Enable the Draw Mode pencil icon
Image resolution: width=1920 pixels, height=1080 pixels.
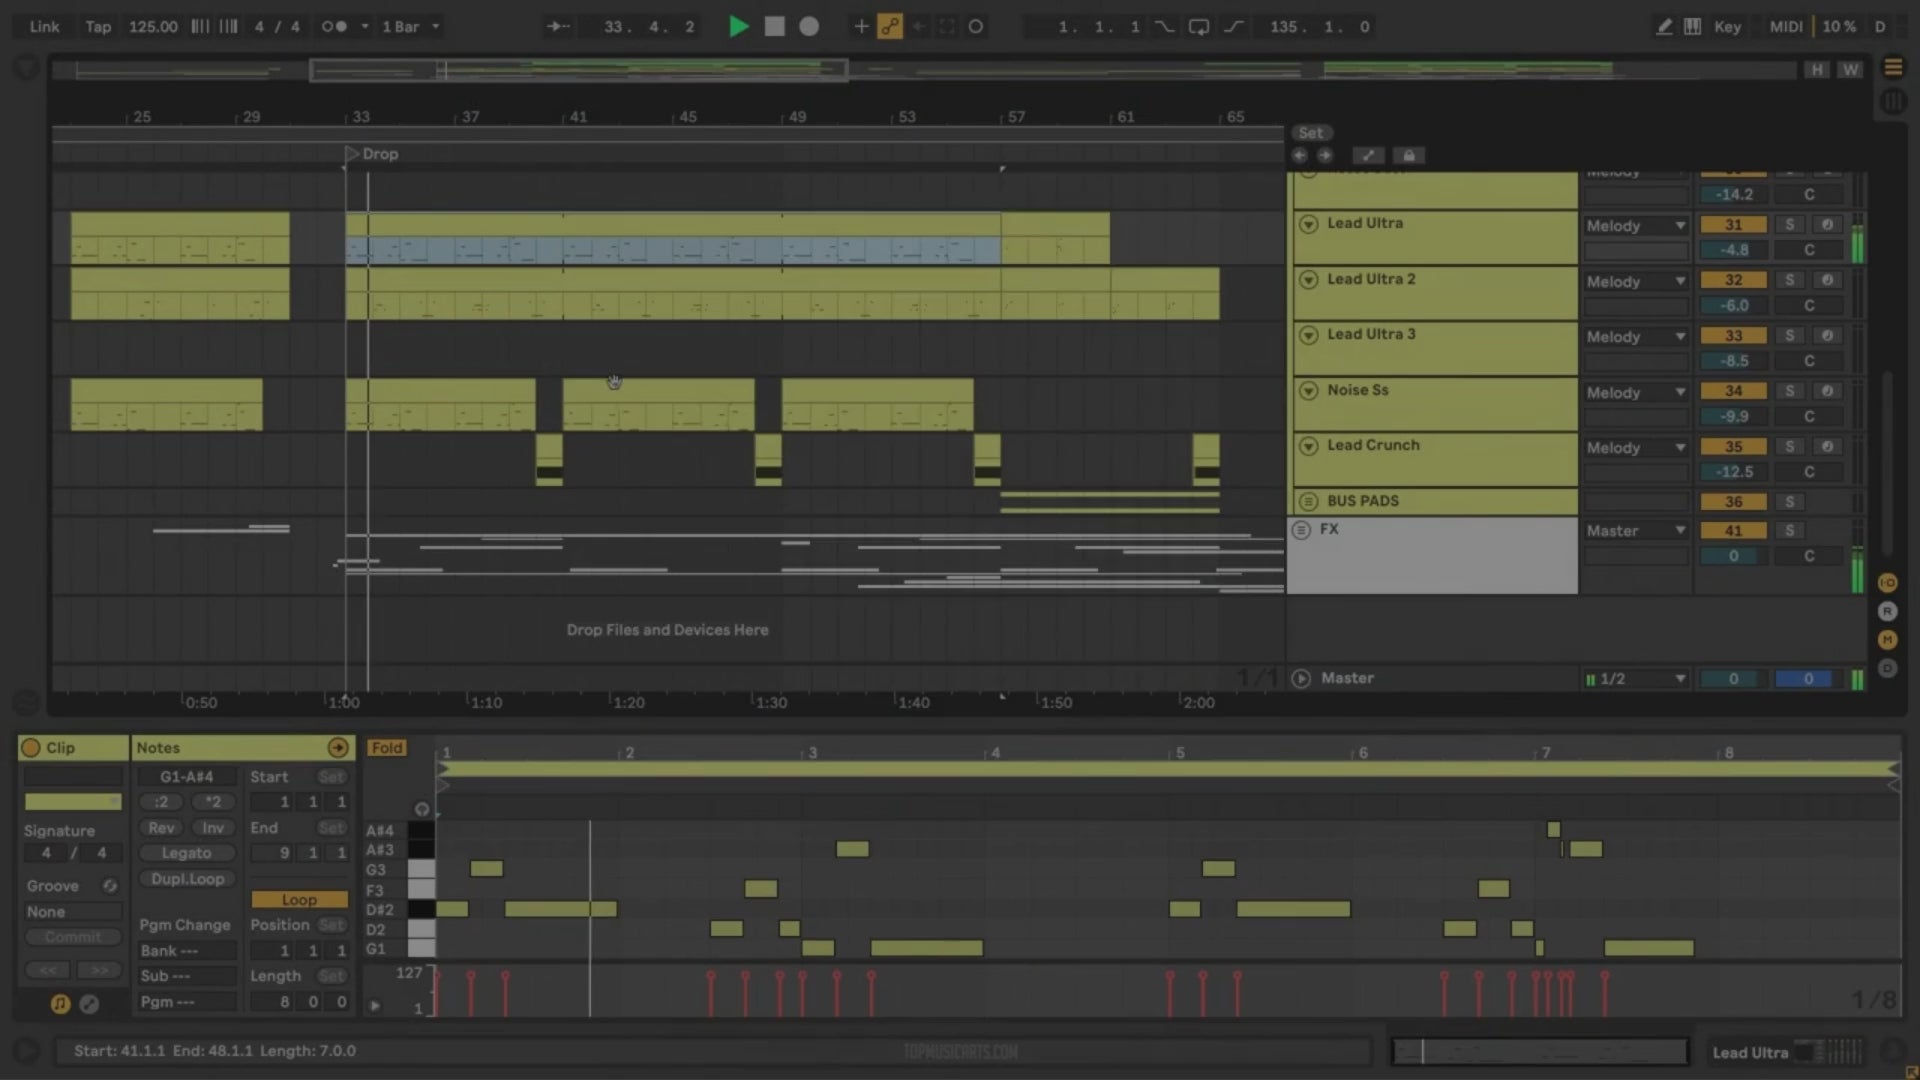1664,27
